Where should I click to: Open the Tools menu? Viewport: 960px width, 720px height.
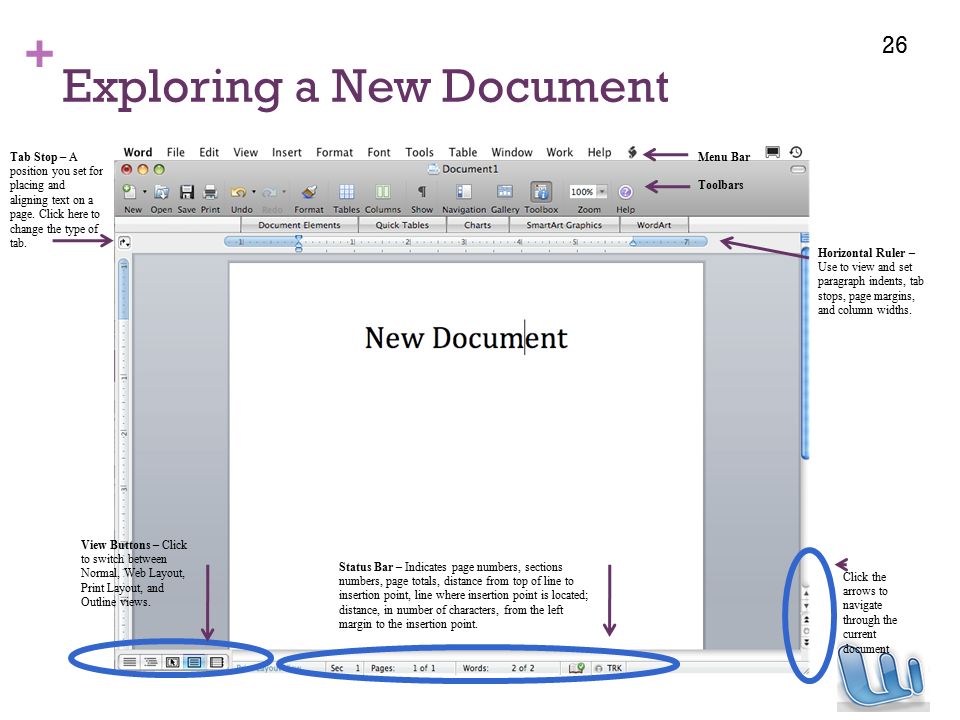[x=419, y=152]
